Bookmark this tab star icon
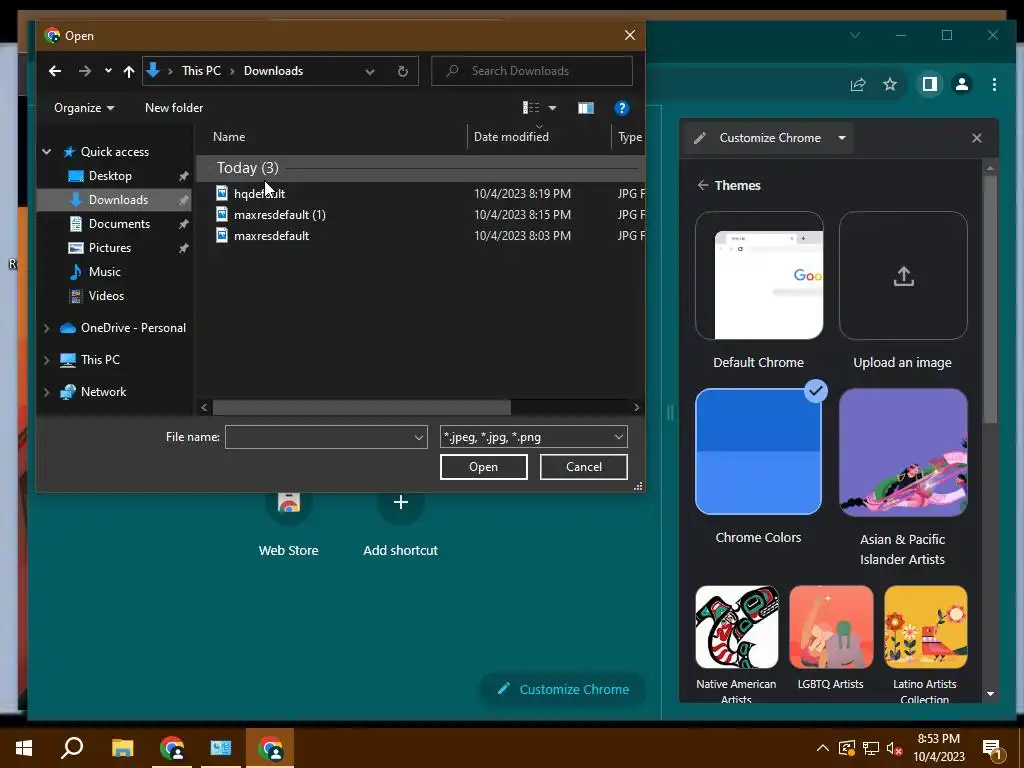 pyautogui.click(x=889, y=84)
